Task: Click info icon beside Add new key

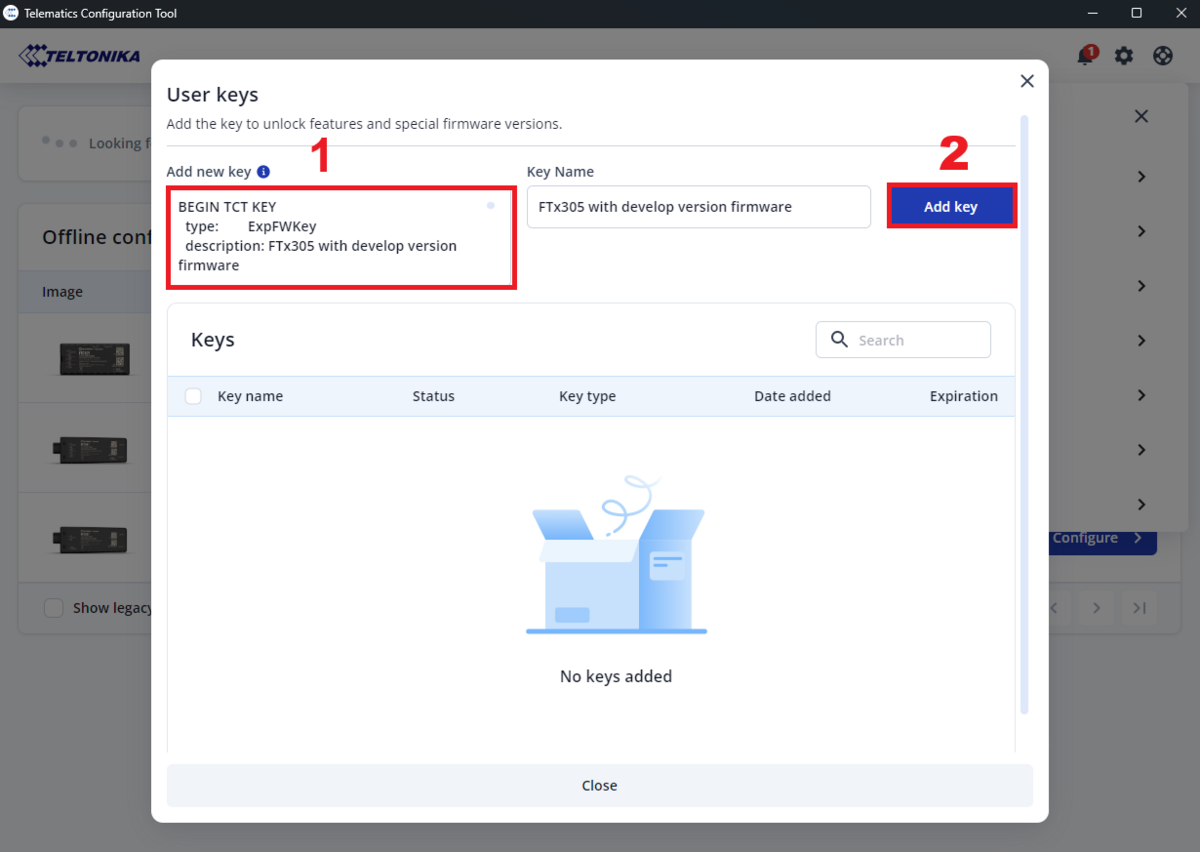Action: 263,172
